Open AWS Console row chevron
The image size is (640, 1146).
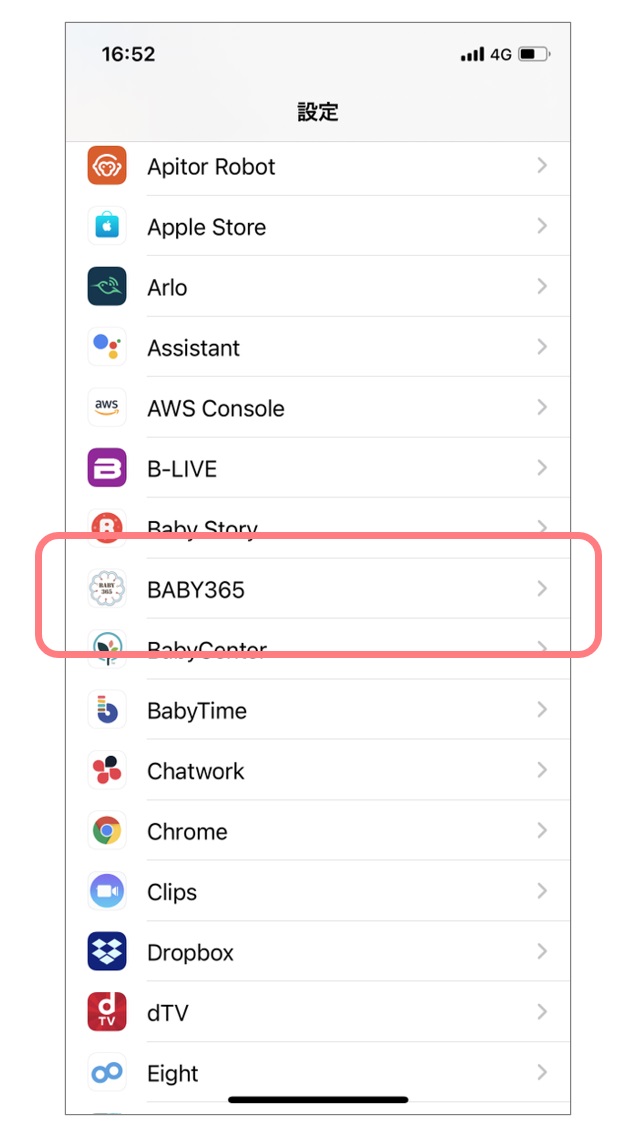coord(542,408)
